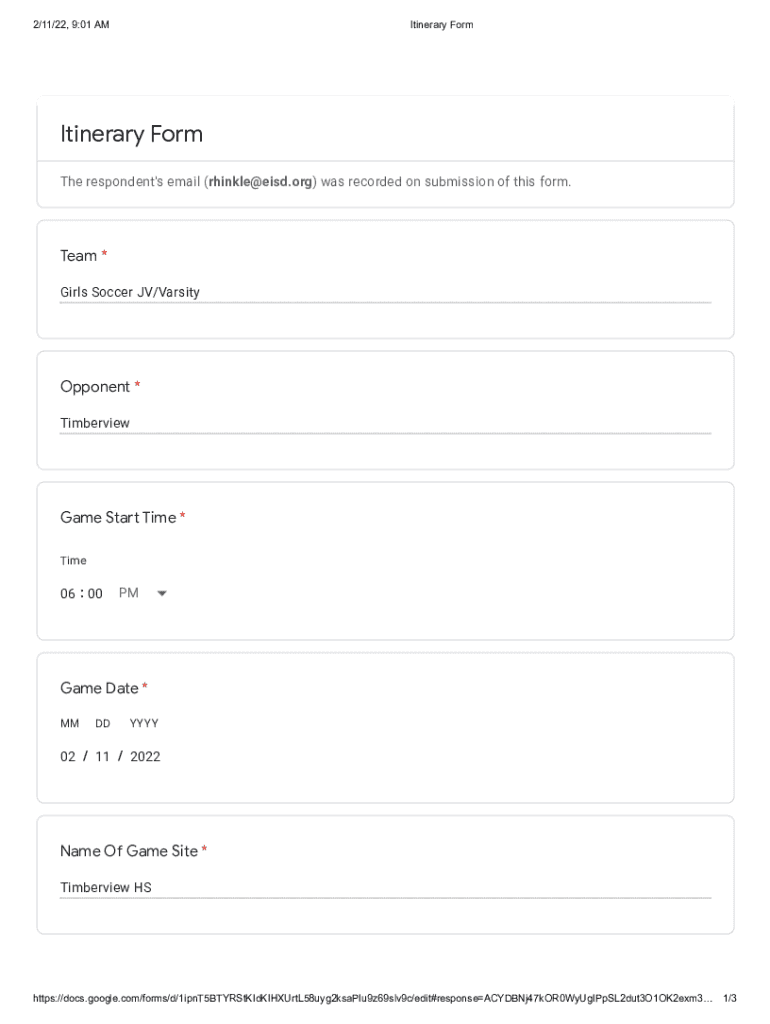Click the '1/3' page number indicator
770x1024 pixels.
[729, 998]
